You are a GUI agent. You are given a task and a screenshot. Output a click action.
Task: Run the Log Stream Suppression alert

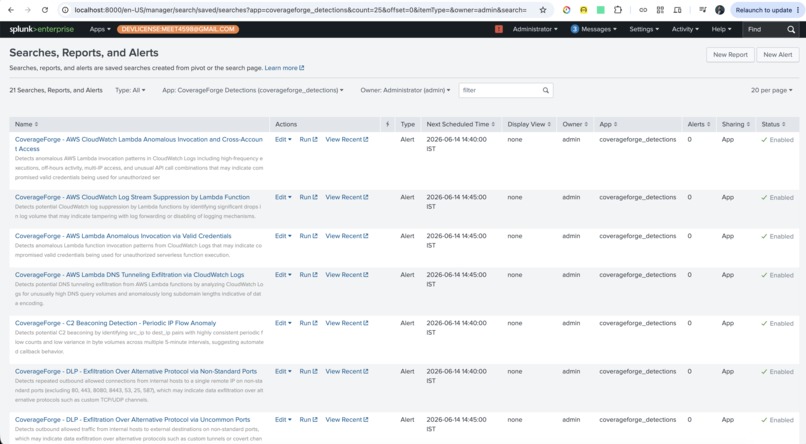tap(308, 197)
